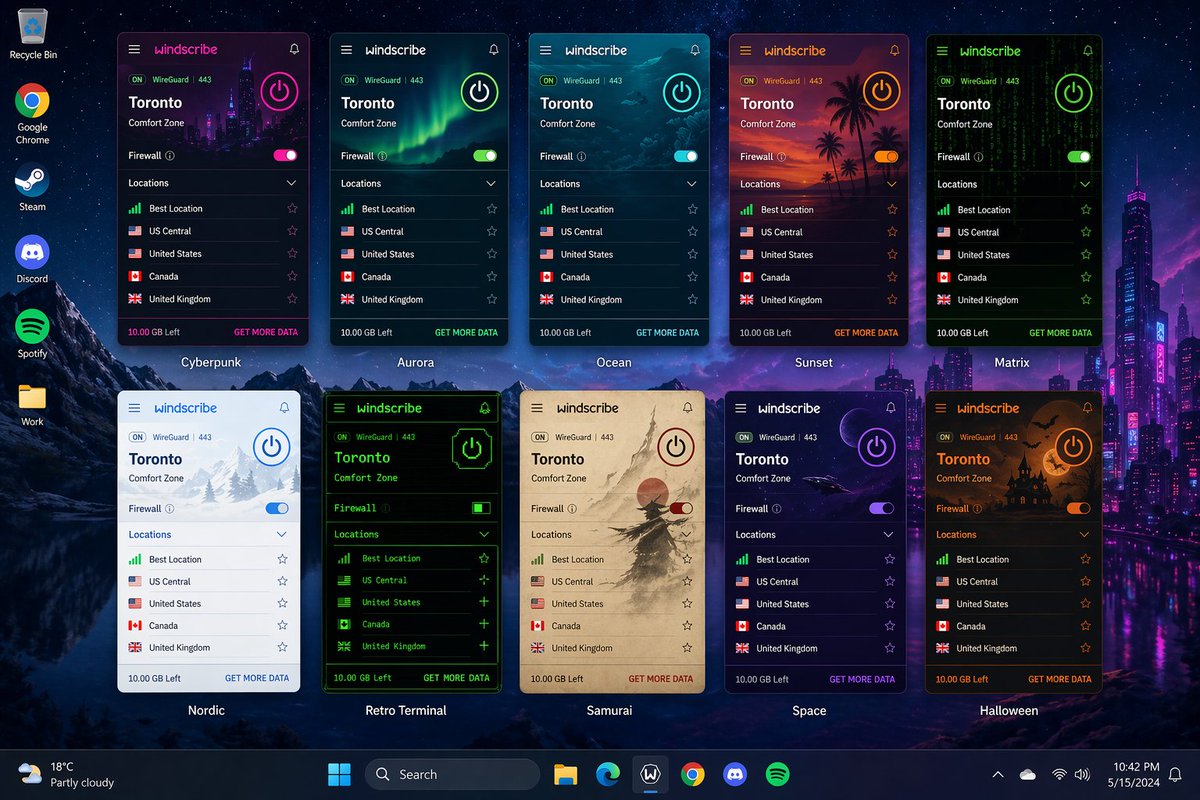The width and height of the screenshot is (1200, 800).
Task: Click GET MORE DATA in Ocean window
Action: tap(668, 332)
